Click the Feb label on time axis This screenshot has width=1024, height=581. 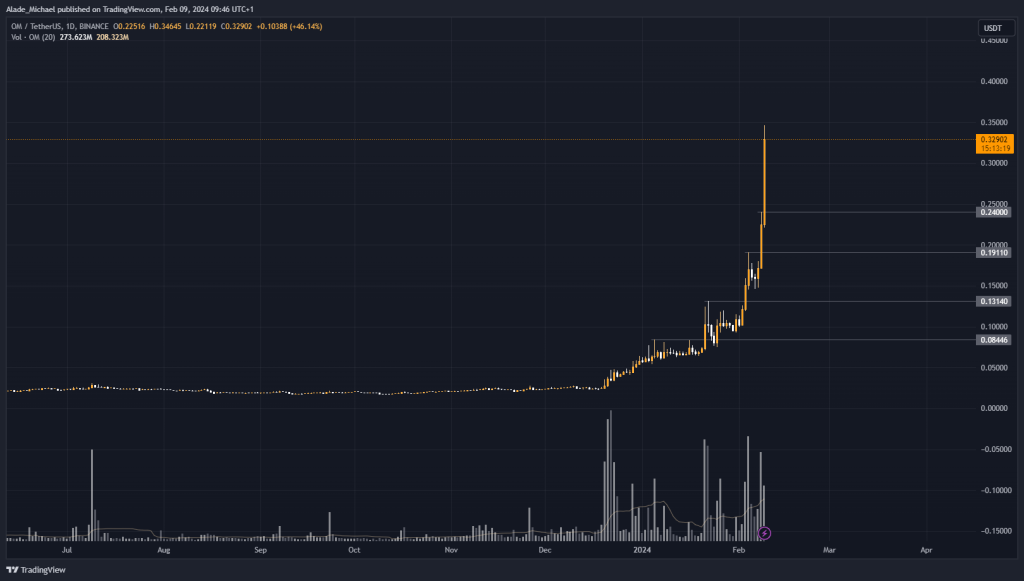coord(739,550)
